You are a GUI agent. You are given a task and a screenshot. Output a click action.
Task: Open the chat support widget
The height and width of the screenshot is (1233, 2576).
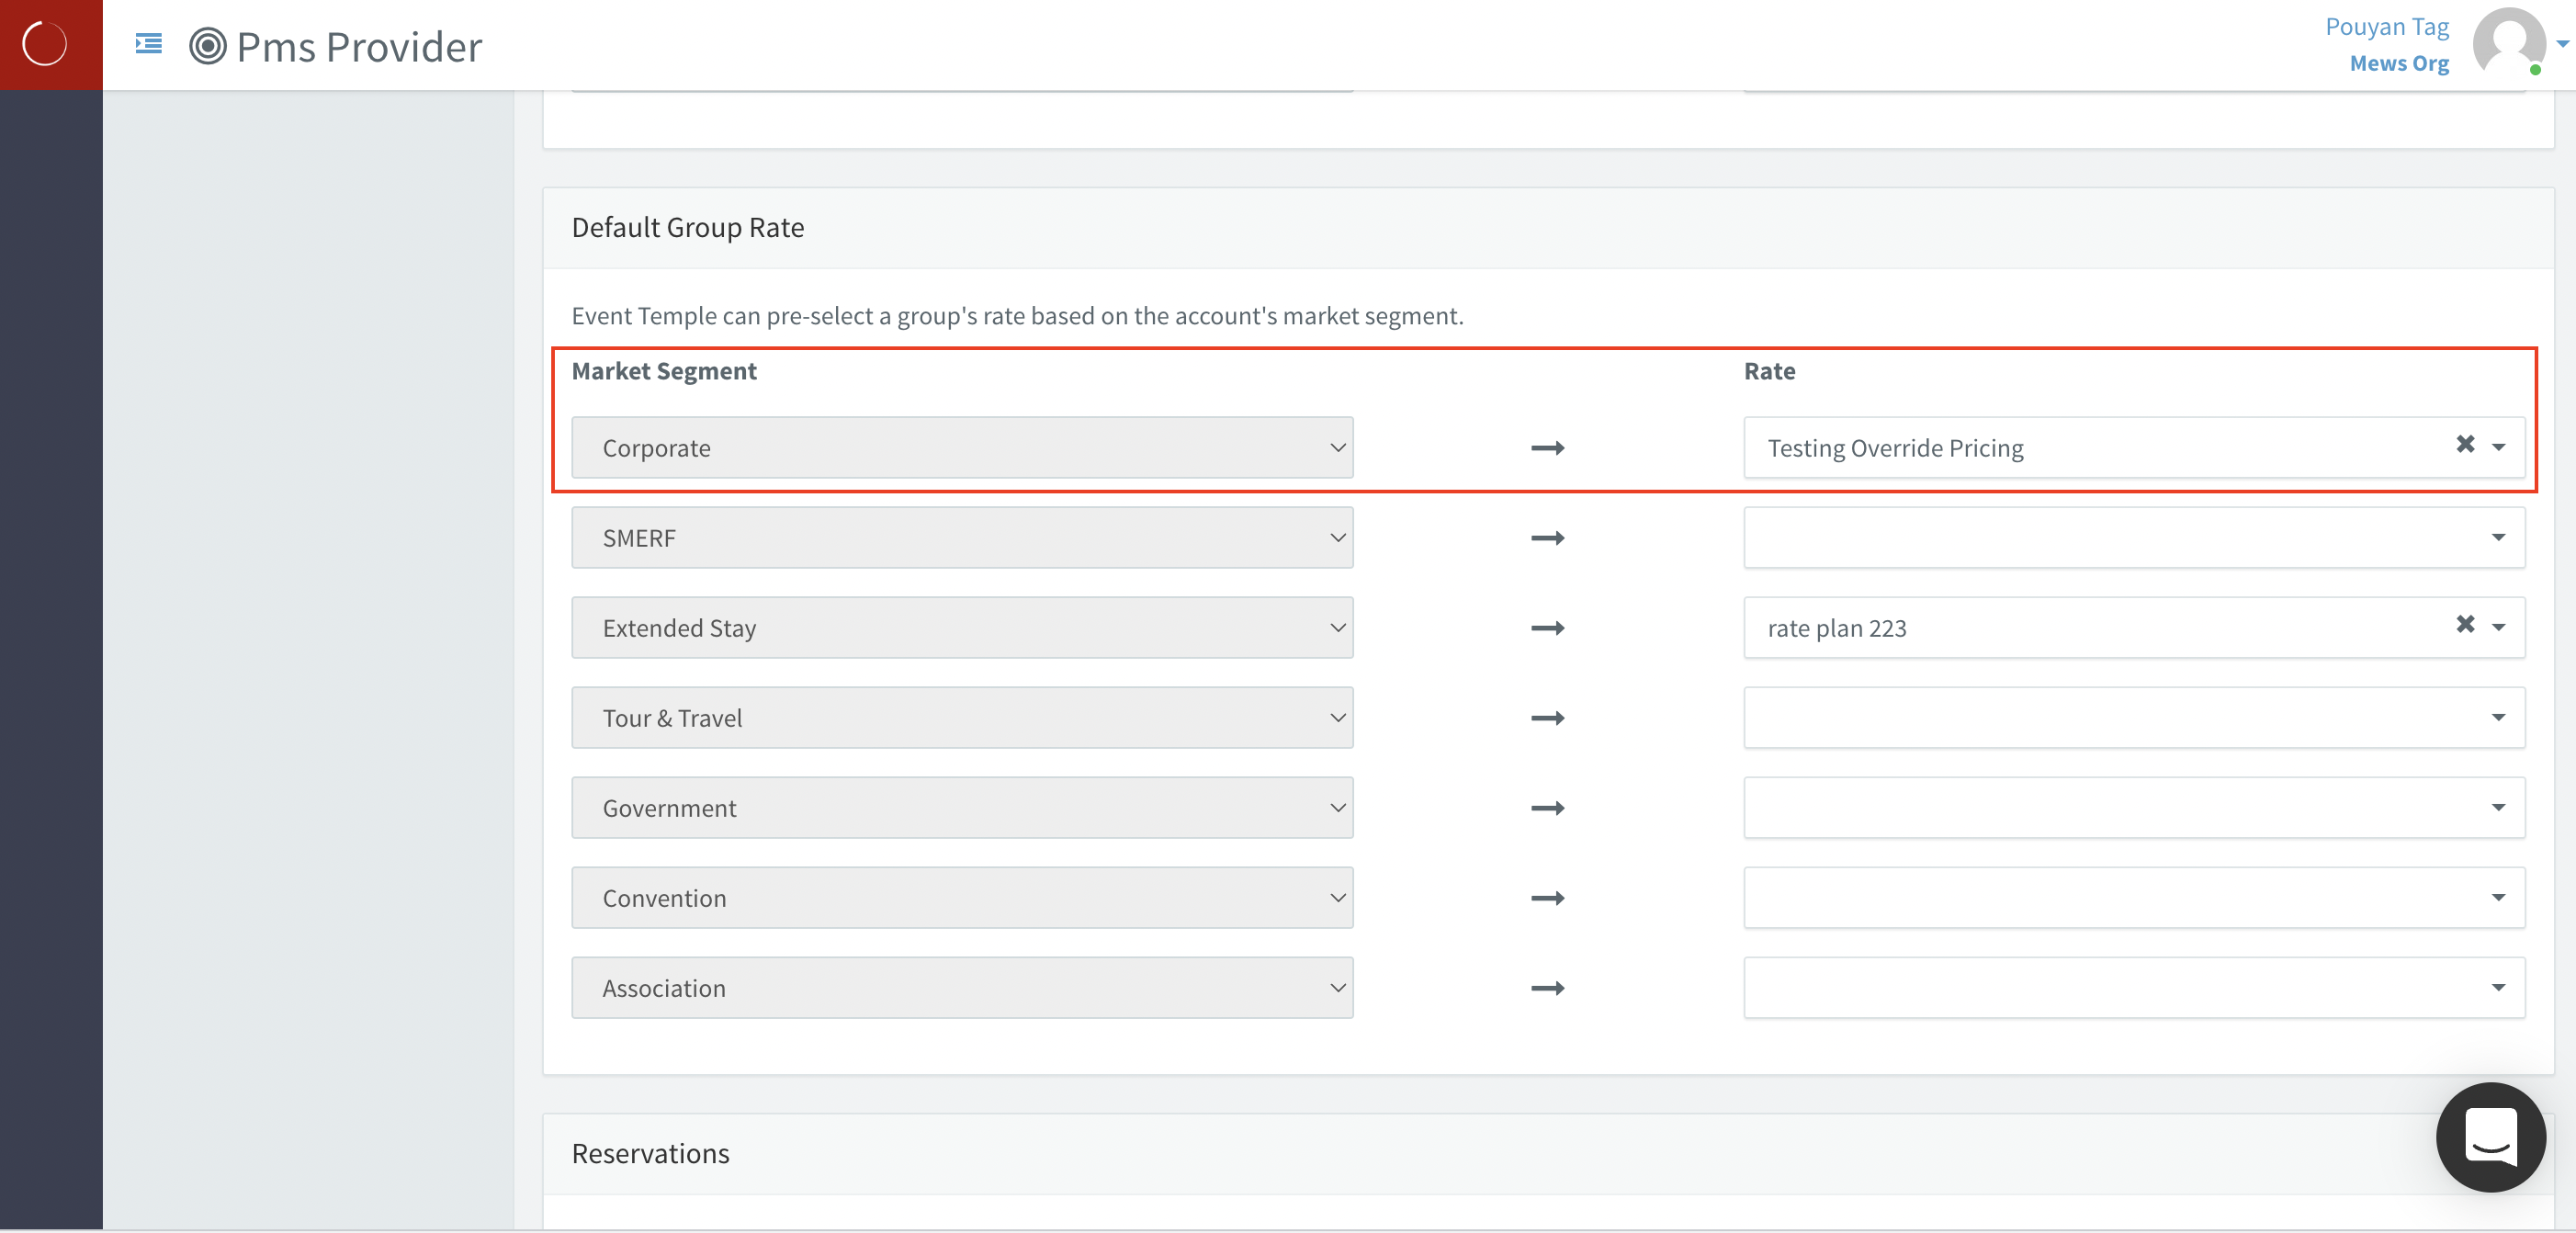tap(2490, 1137)
